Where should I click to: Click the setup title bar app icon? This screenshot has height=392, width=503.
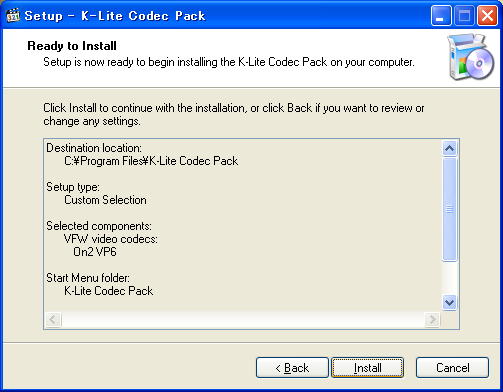pyautogui.click(x=13, y=15)
